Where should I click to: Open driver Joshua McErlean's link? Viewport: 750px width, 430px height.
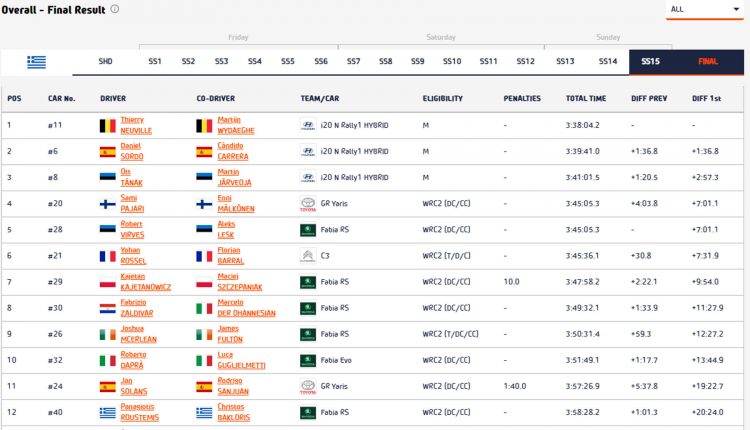coord(138,334)
